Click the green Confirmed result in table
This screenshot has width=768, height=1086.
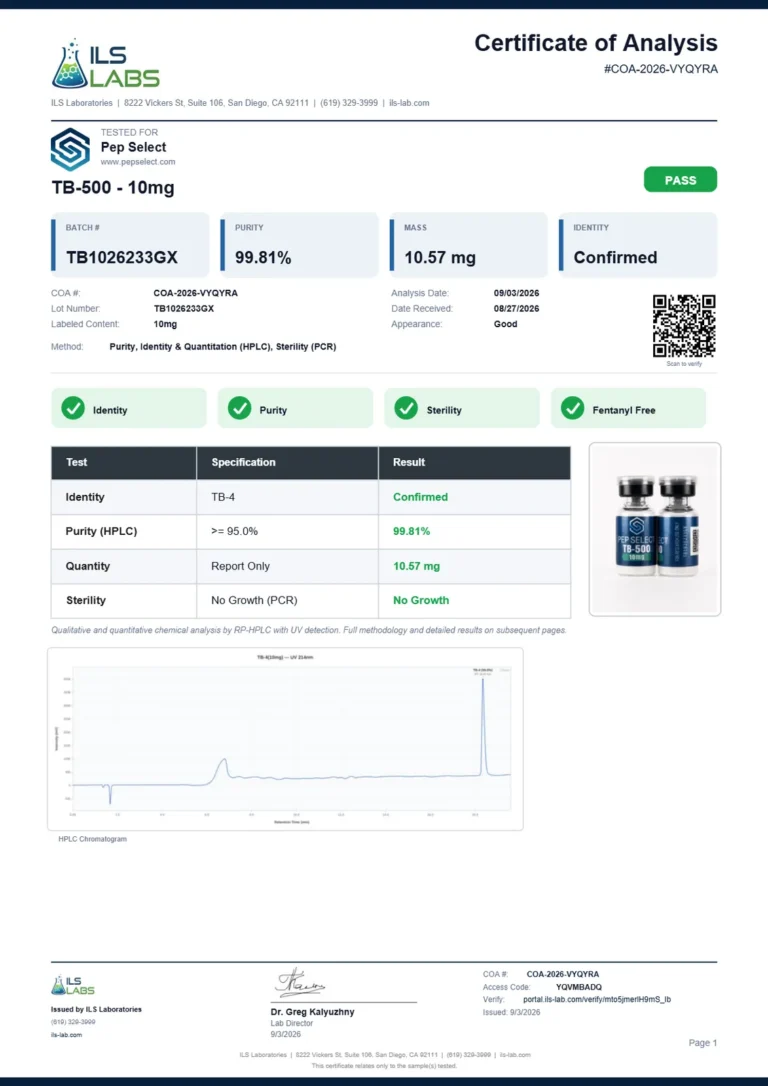(x=420, y=497)
